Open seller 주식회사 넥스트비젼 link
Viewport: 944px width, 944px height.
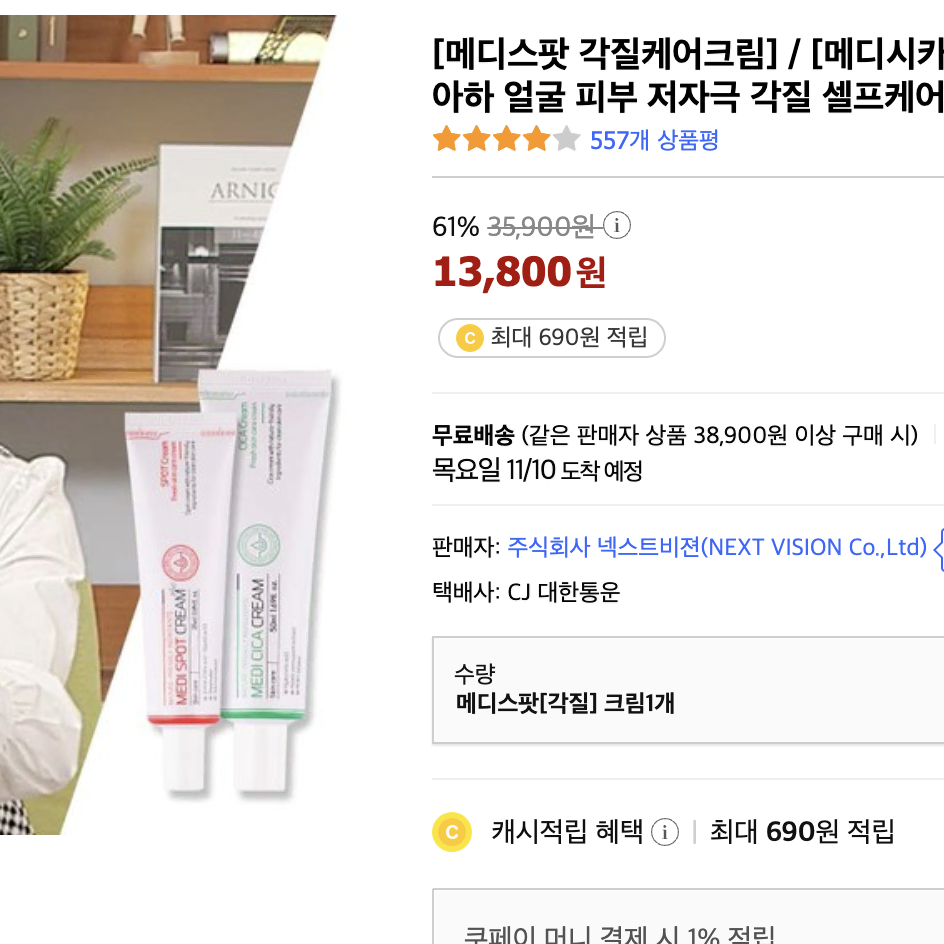point(716,547)
